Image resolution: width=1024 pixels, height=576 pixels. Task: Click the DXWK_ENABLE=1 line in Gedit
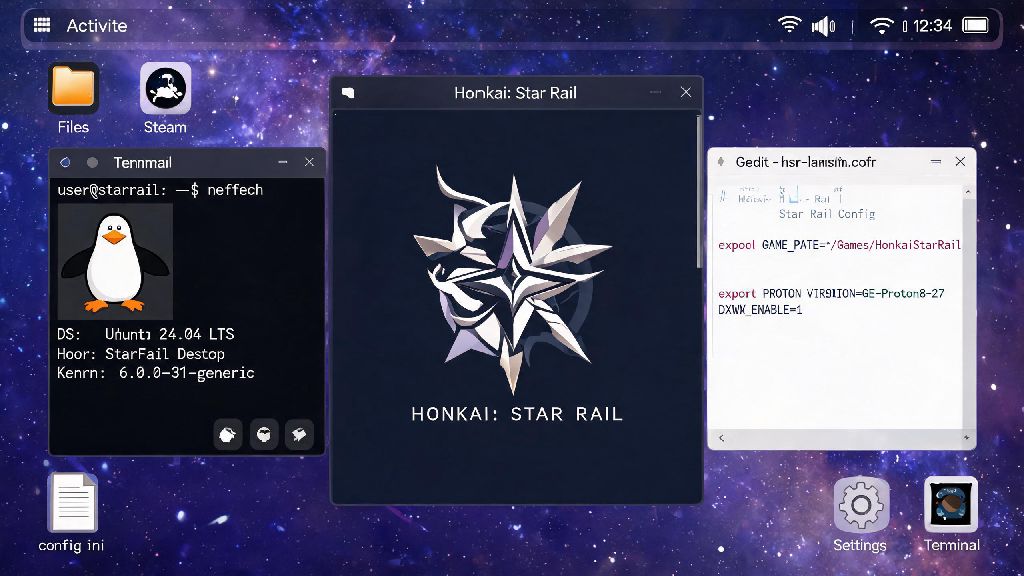760,310
